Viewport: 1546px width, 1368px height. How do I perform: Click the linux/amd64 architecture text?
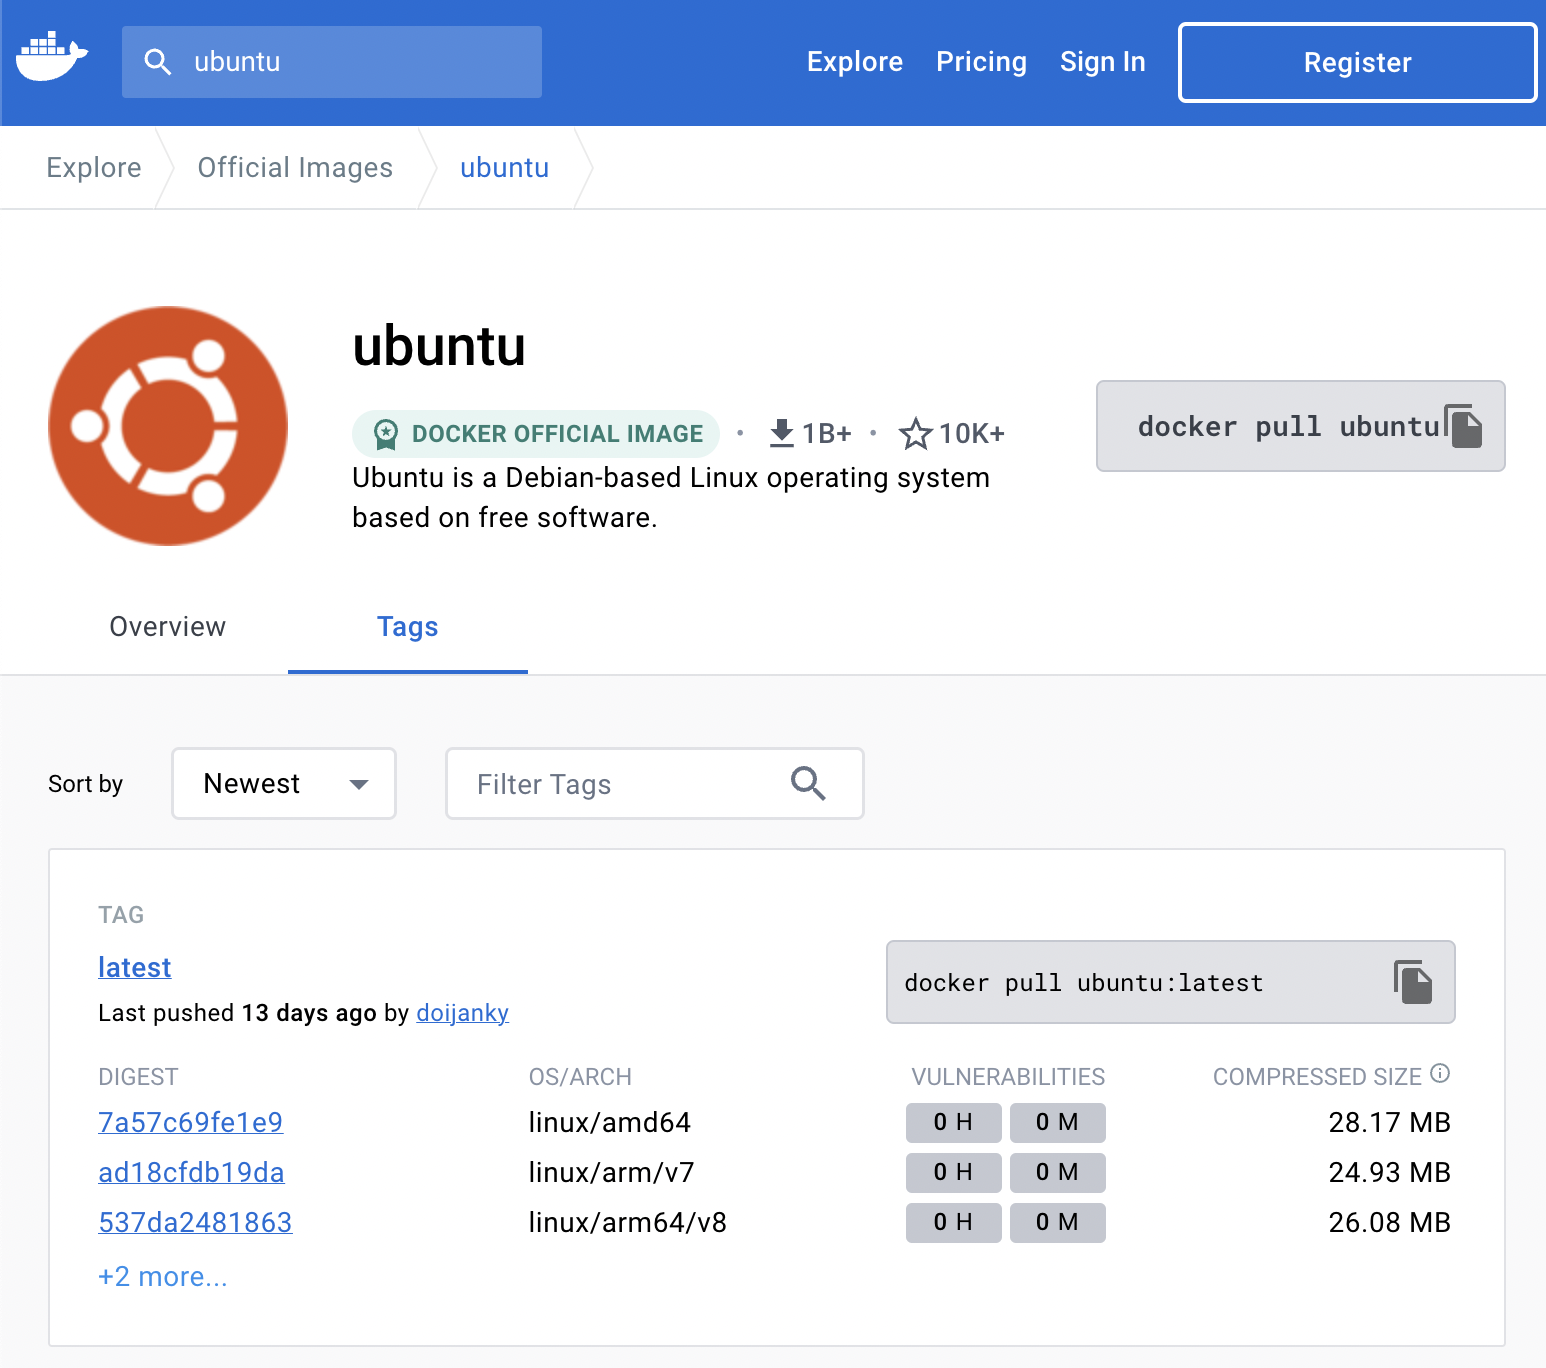tap(609, 1122)
